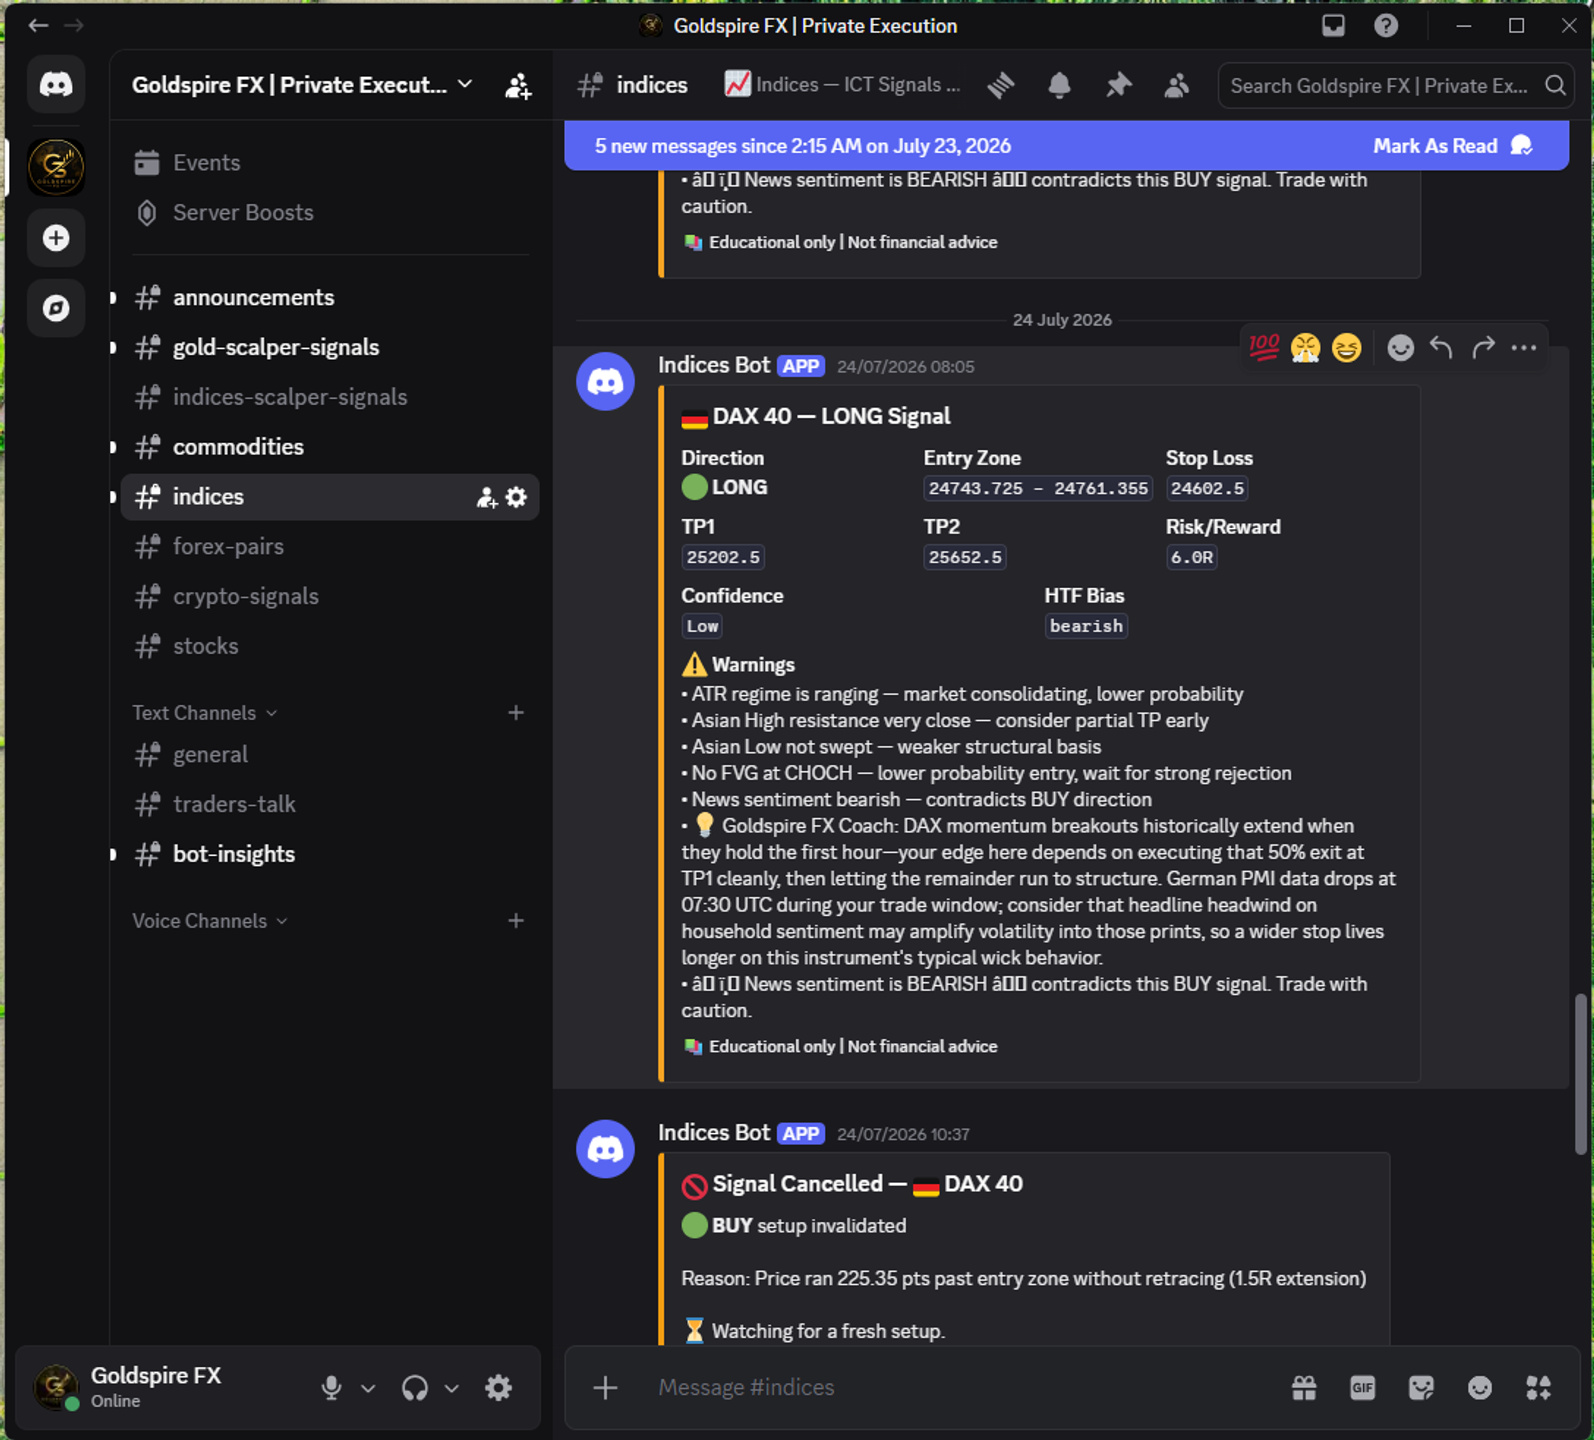Screen dimensions: 1594x1440
Task: Click the Message #indices input field
Action: coord(960,1388)
